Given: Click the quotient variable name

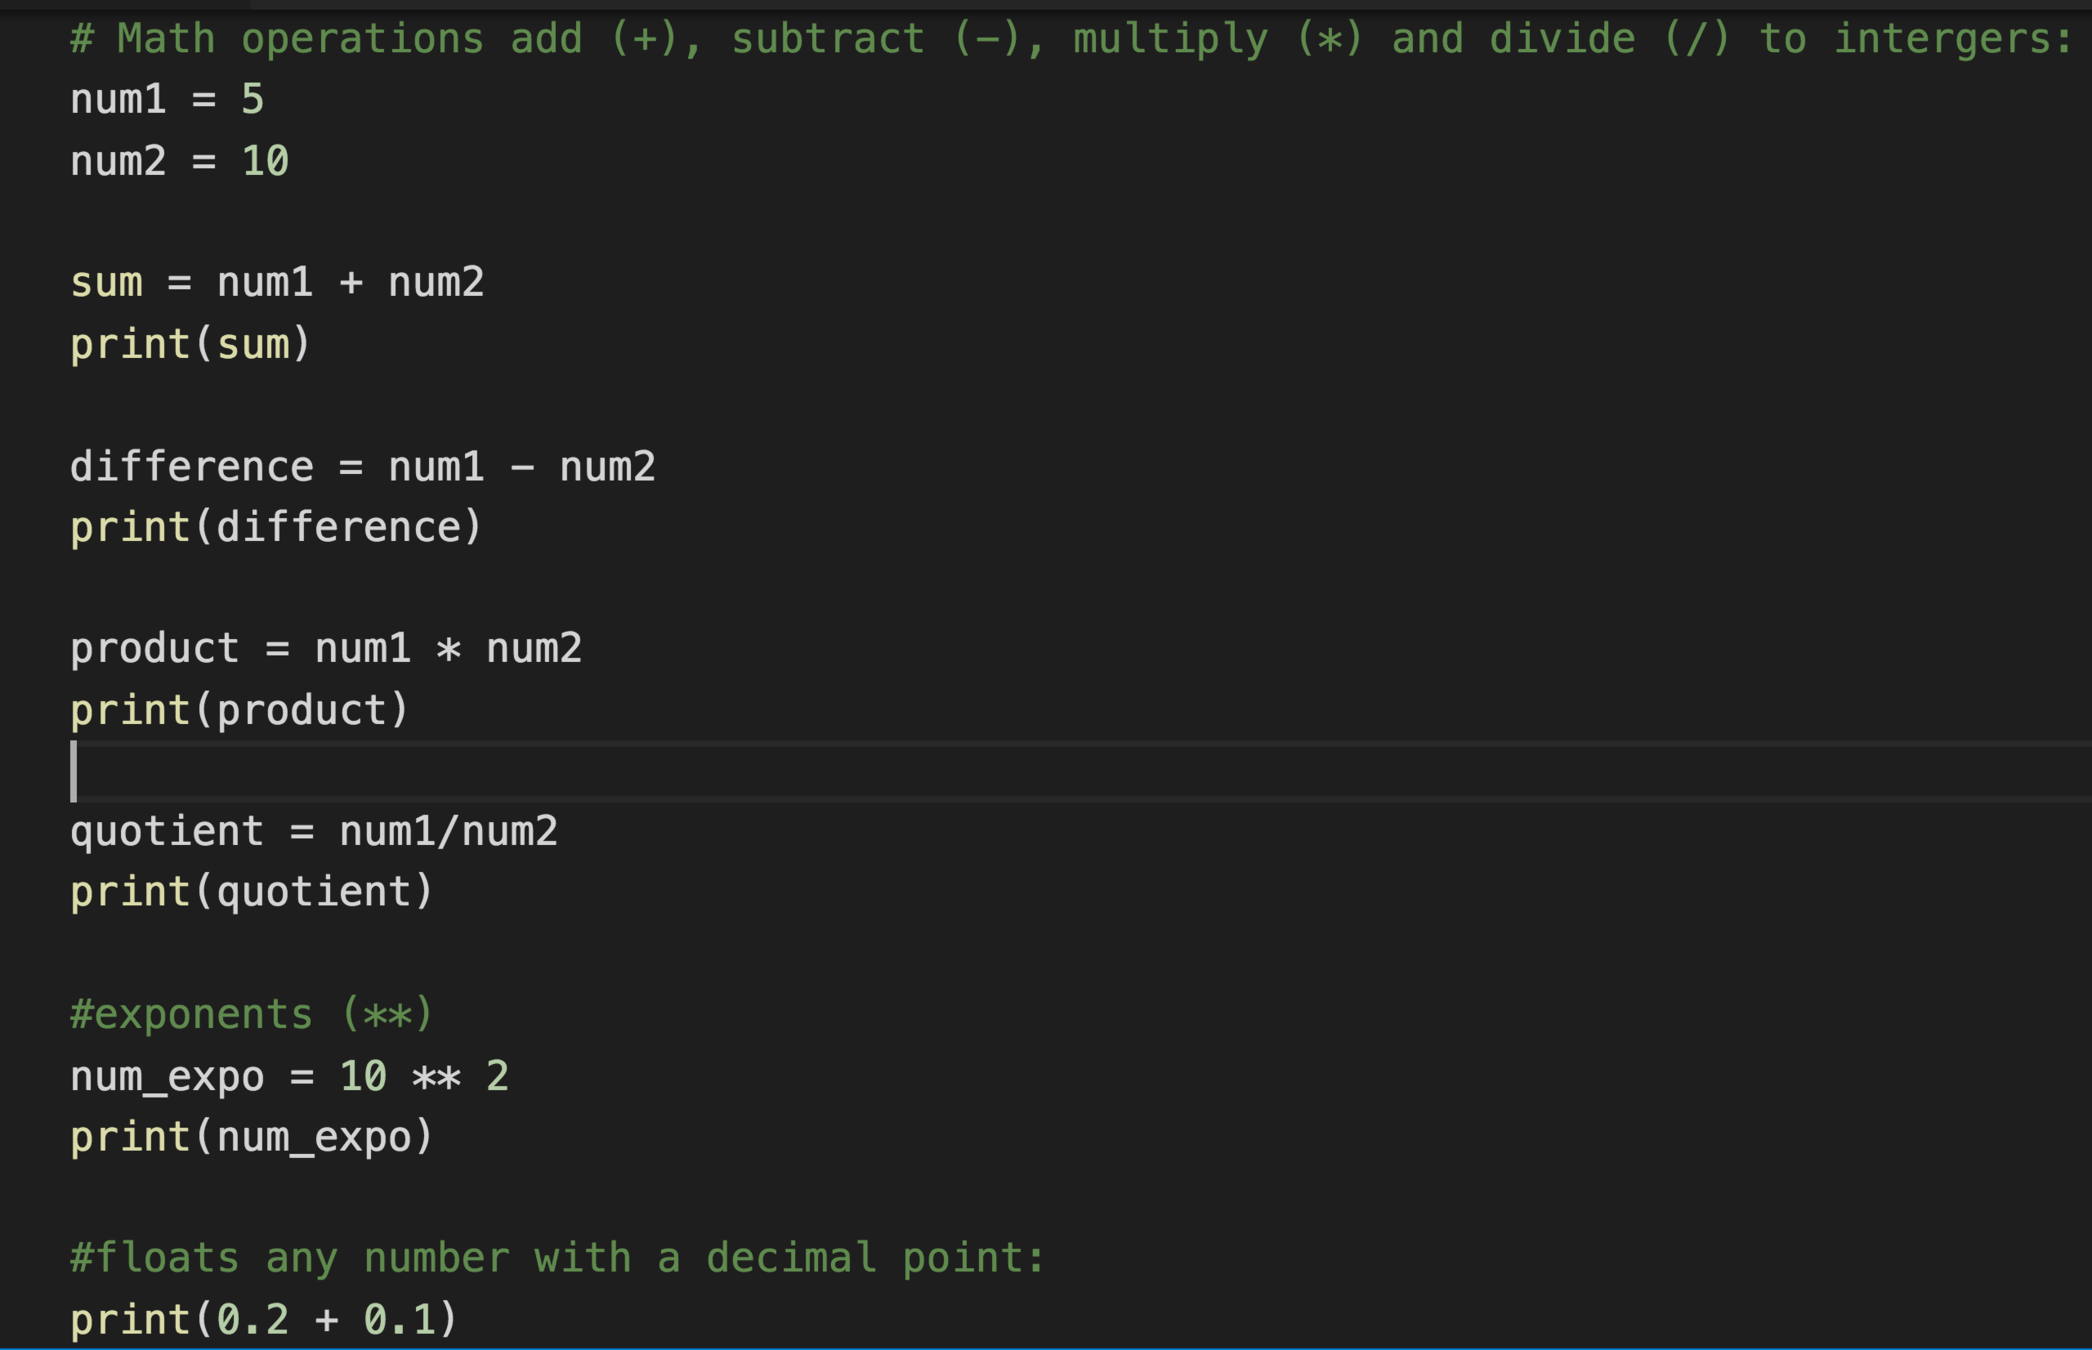Looking at the screenshot, I should pyautogui.click(x=167, y=832).
